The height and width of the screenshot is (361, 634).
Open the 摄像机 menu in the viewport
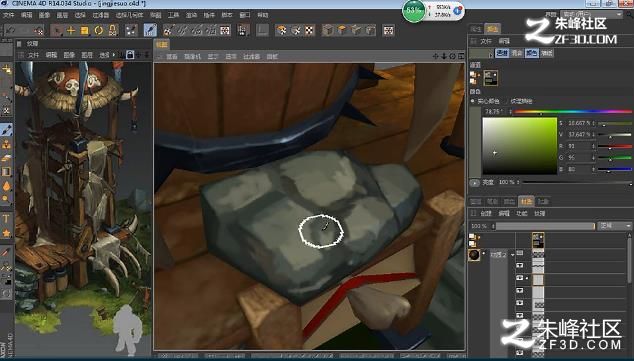point(192,57)
